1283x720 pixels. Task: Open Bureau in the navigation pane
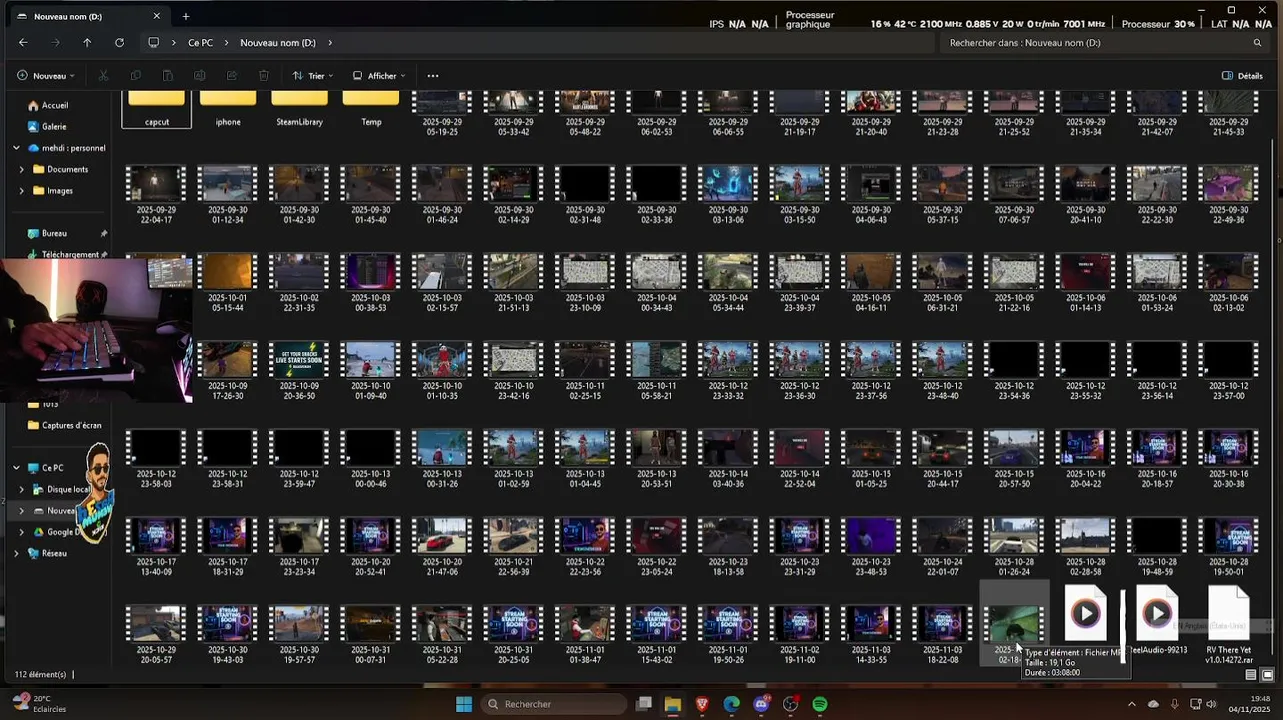[54, 233]
